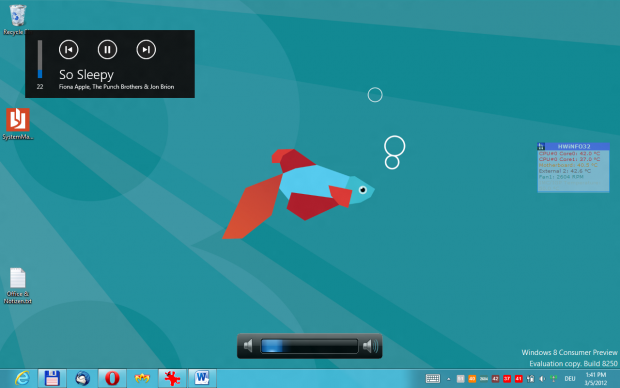Viewport: 620px width, 388px height.
Task: Skip to the next track in media overlay
Action: point(146,49)
